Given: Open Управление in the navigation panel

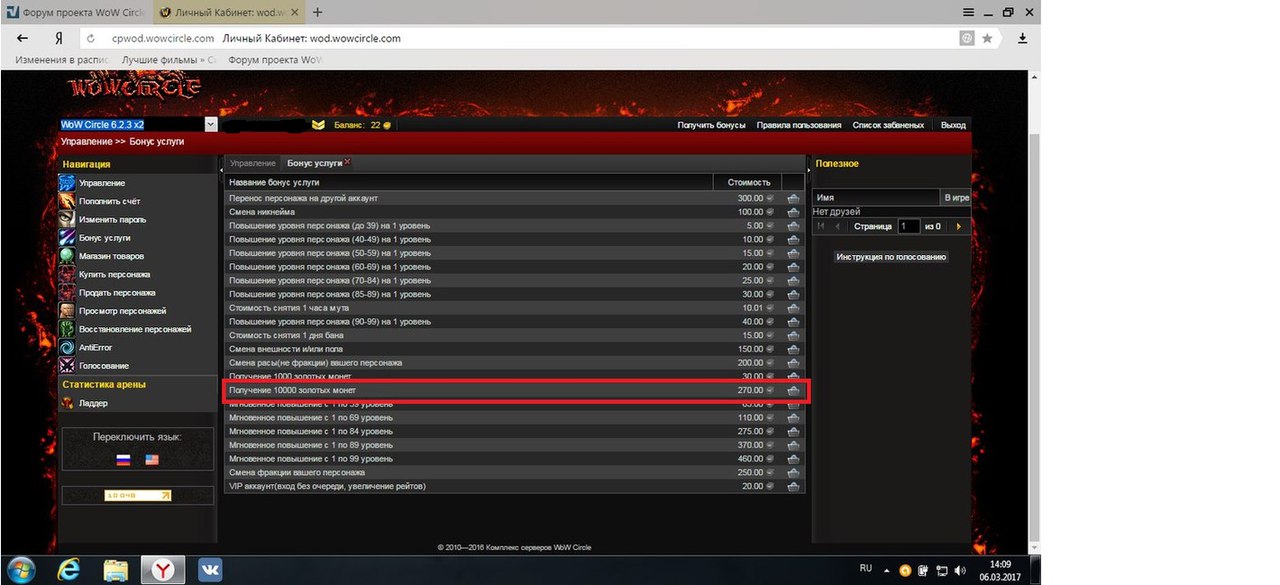Looking at the screenshot, I should point(102,183).
